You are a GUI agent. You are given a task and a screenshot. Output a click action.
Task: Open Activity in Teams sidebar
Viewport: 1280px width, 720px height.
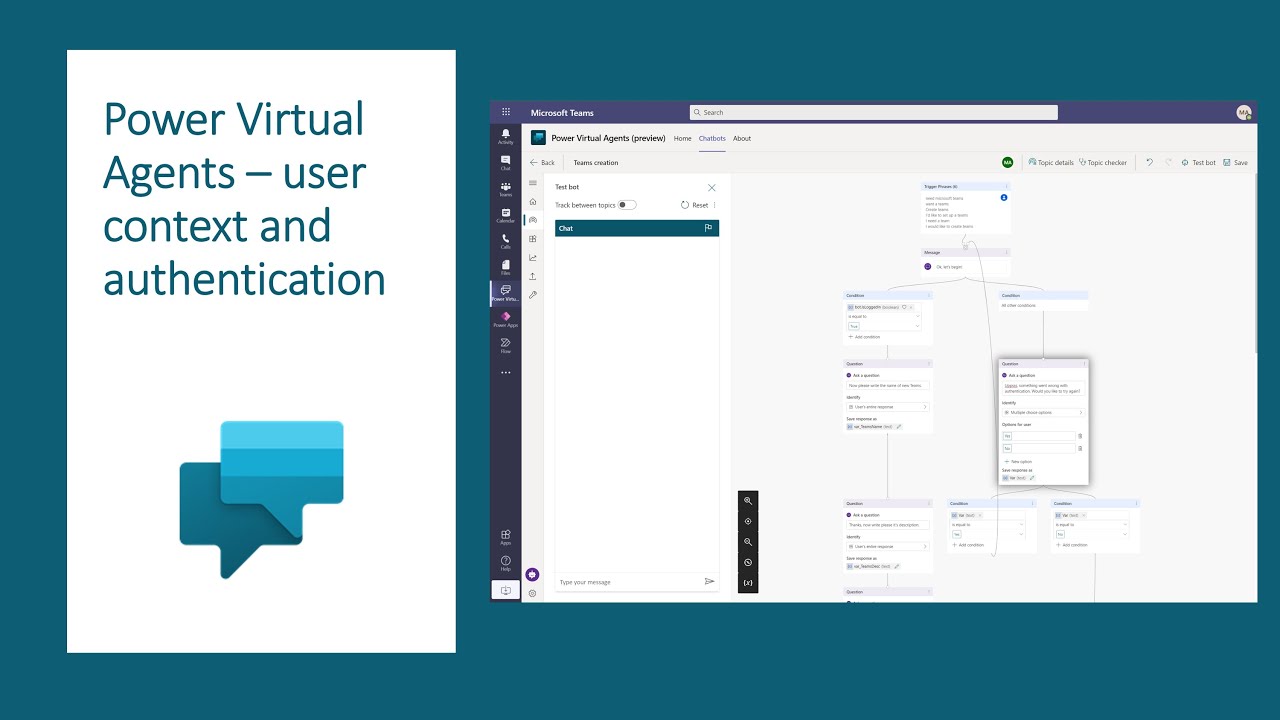click(506, 136)
